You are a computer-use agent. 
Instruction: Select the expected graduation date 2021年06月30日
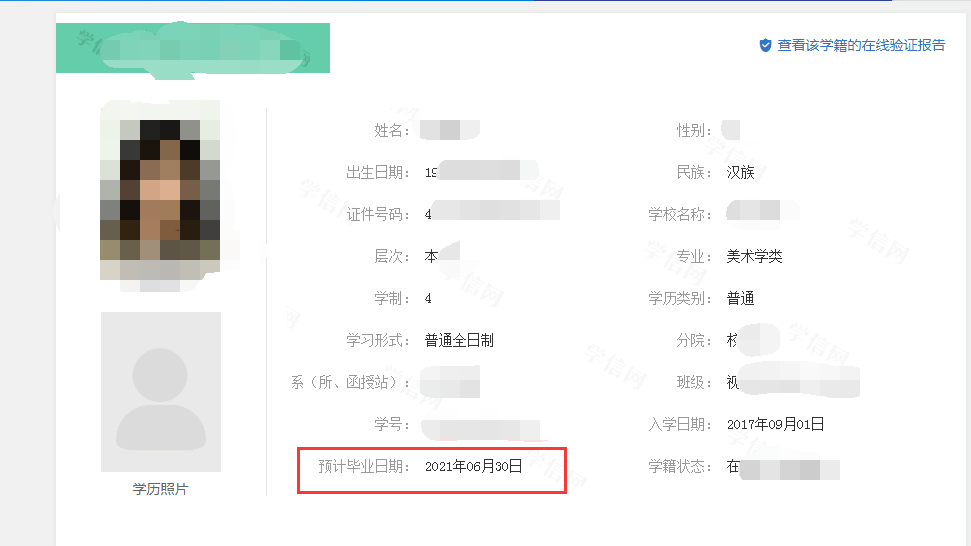[473, 466]
